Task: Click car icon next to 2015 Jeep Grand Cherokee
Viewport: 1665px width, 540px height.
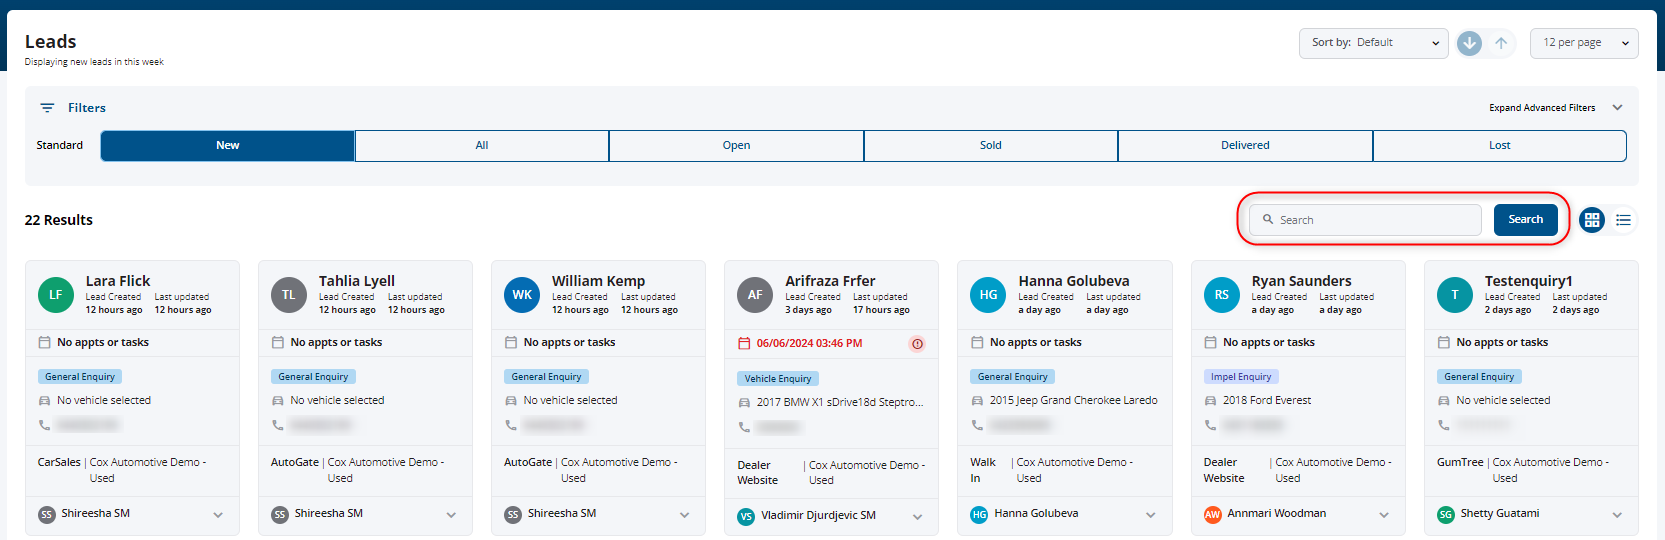Action: click(977, 400)
